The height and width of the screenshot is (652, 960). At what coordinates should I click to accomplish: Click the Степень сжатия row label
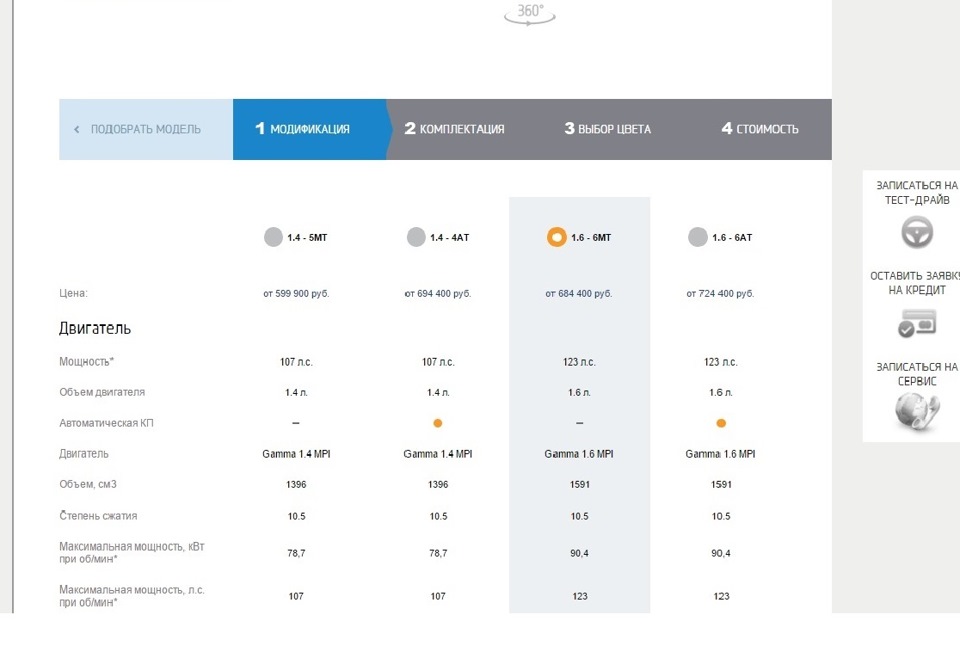[98, 515]
